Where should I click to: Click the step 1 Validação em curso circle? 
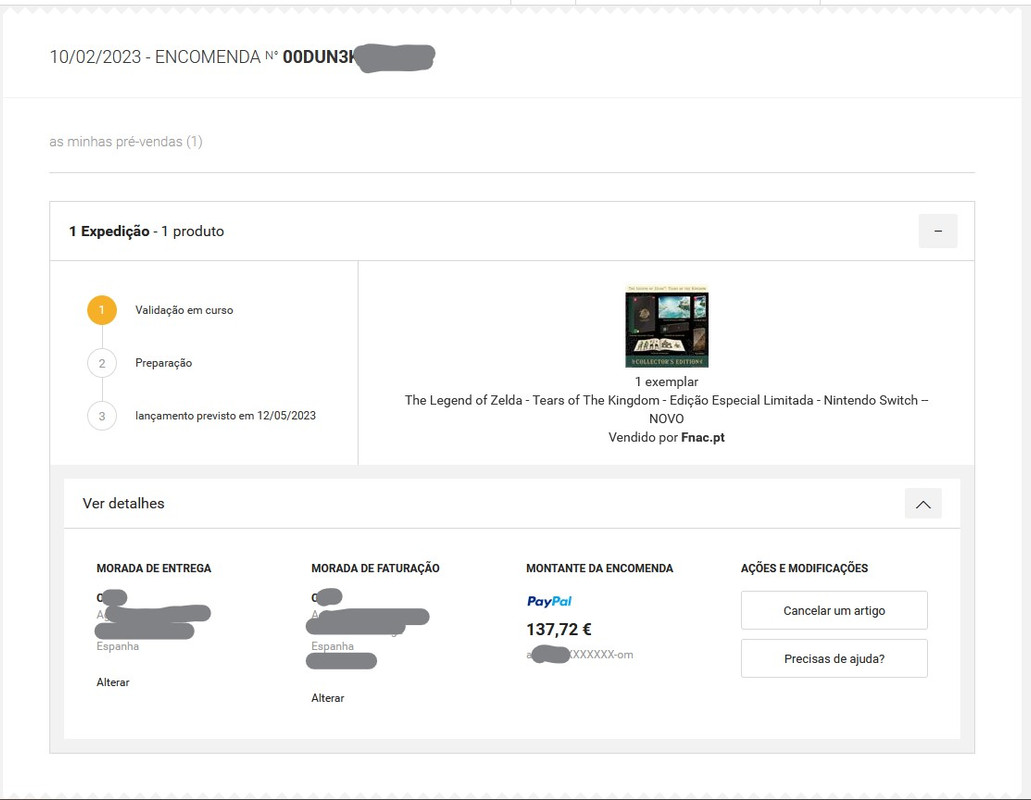[102, 310]
